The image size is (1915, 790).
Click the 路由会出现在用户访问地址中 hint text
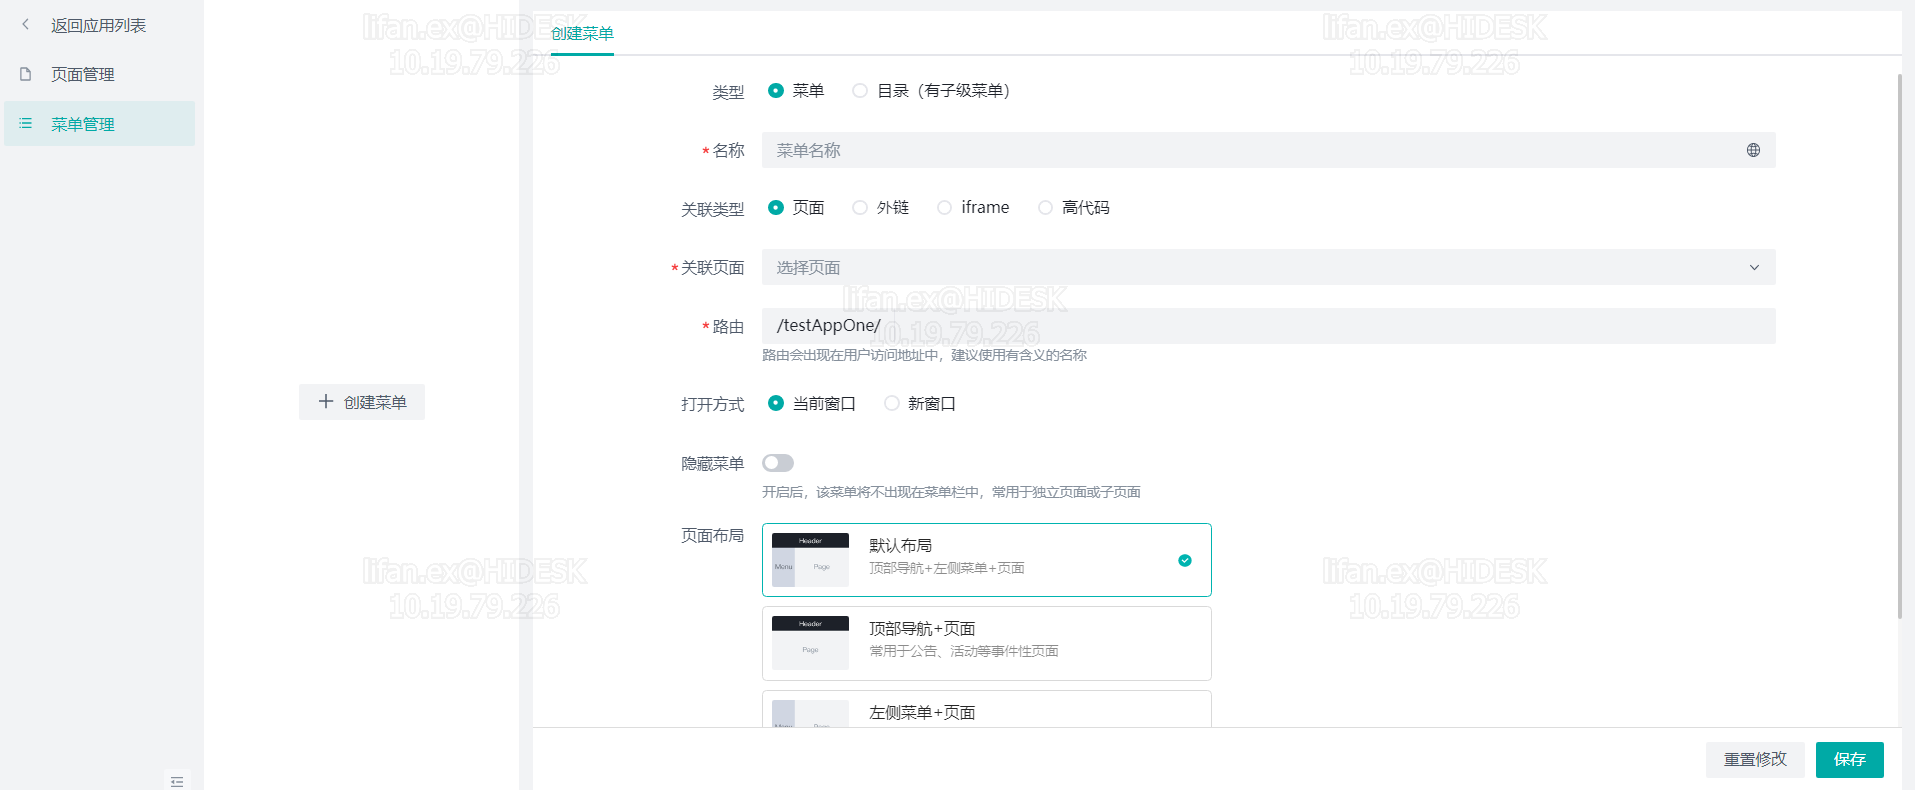924,355
